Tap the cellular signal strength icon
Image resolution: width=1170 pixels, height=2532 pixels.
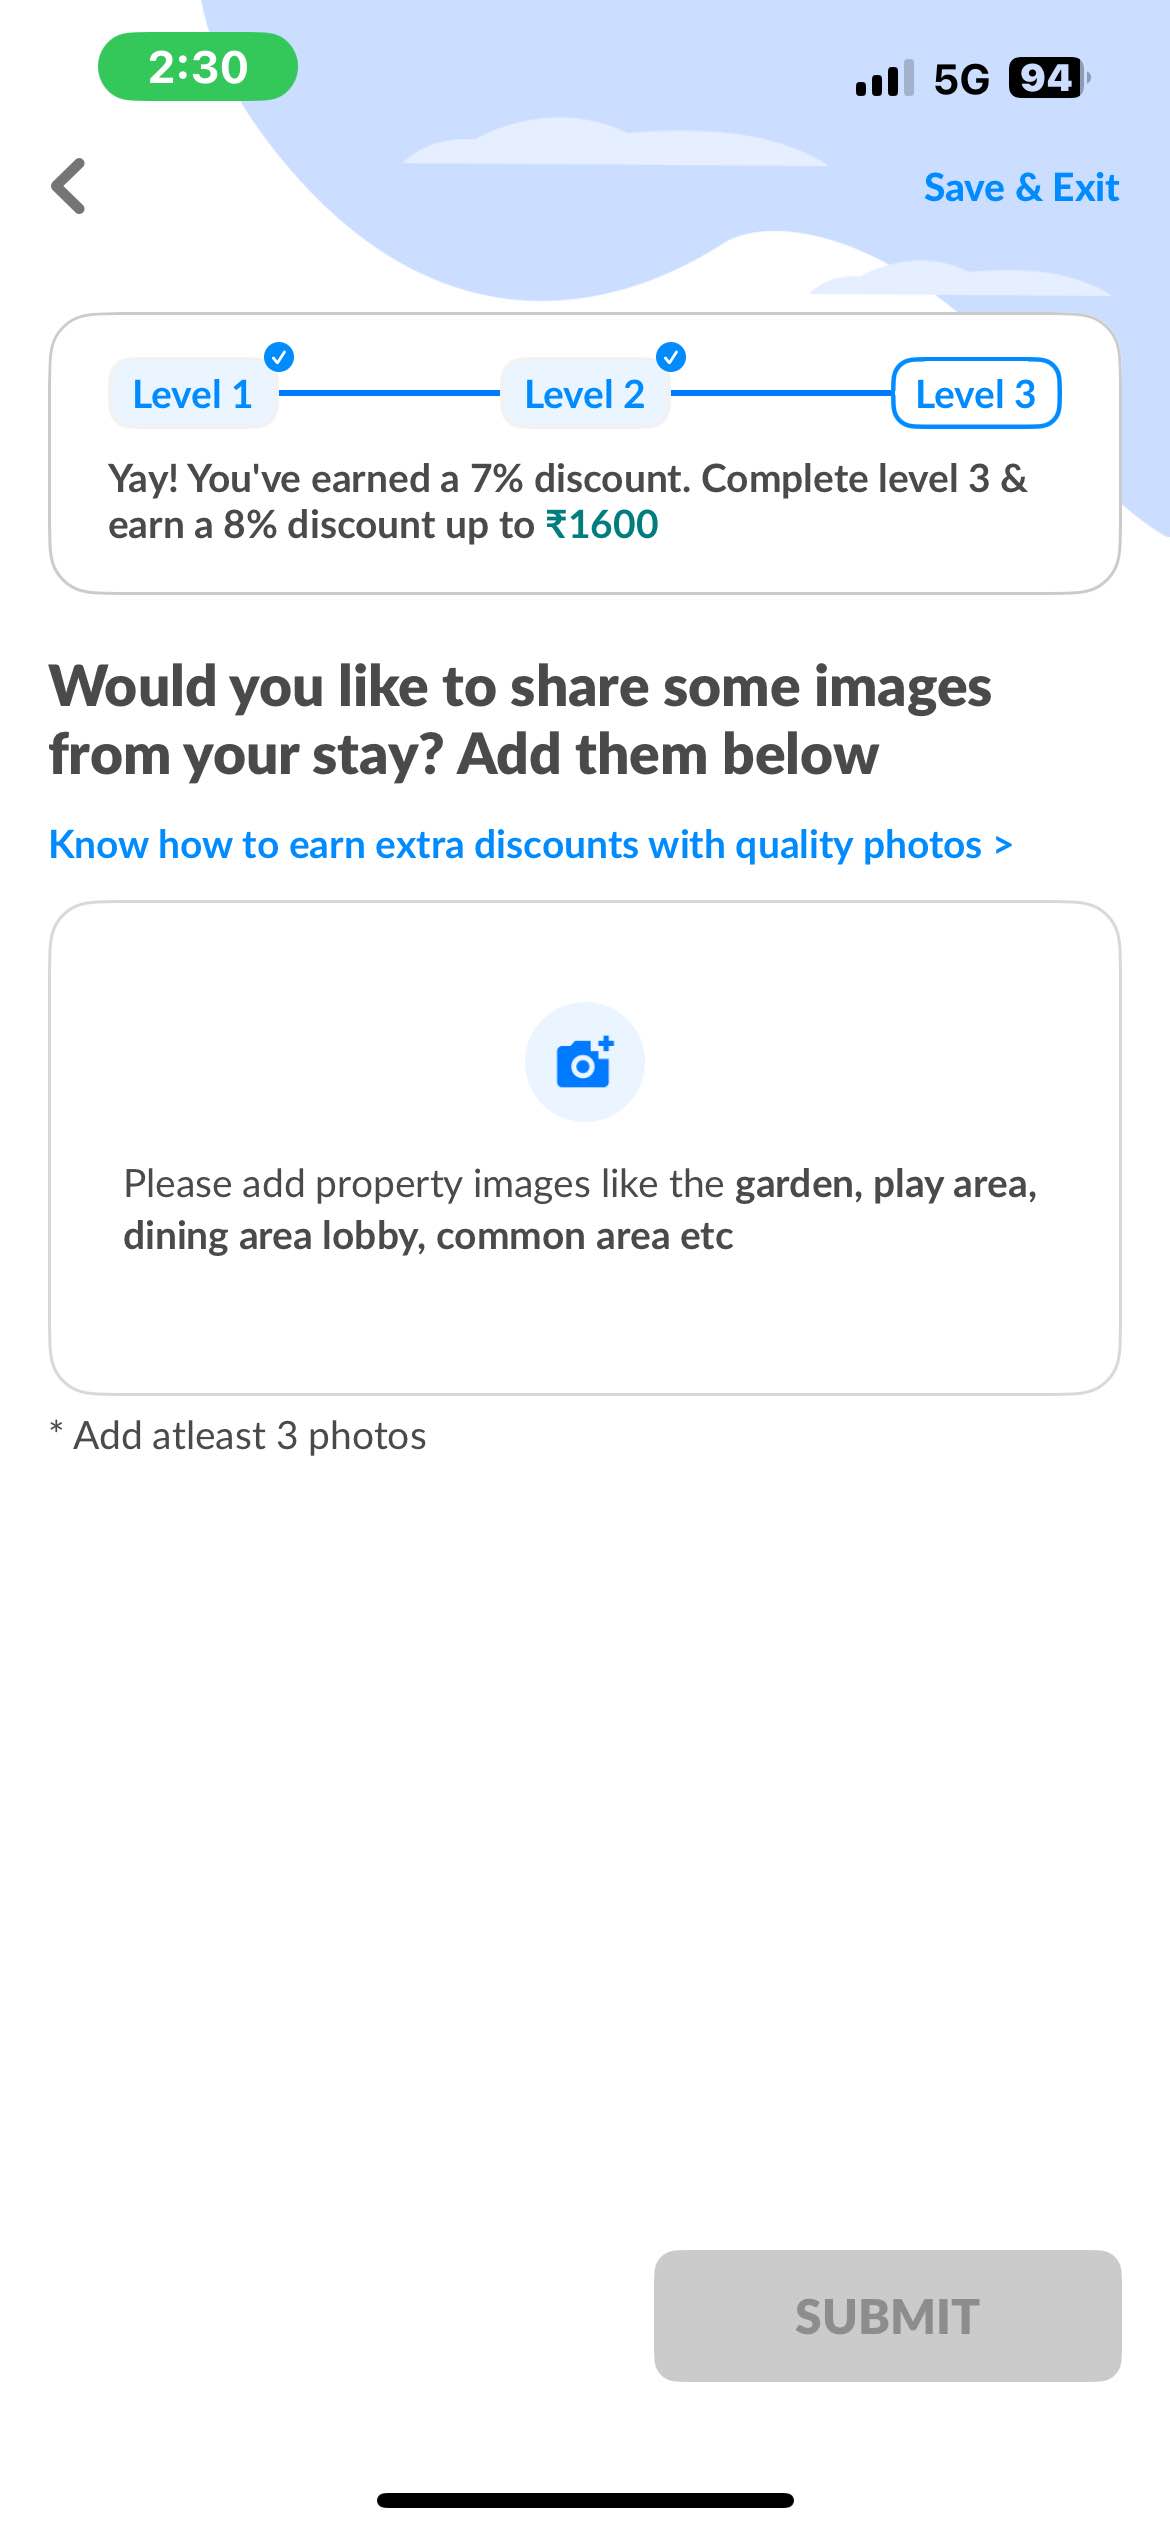884,79
